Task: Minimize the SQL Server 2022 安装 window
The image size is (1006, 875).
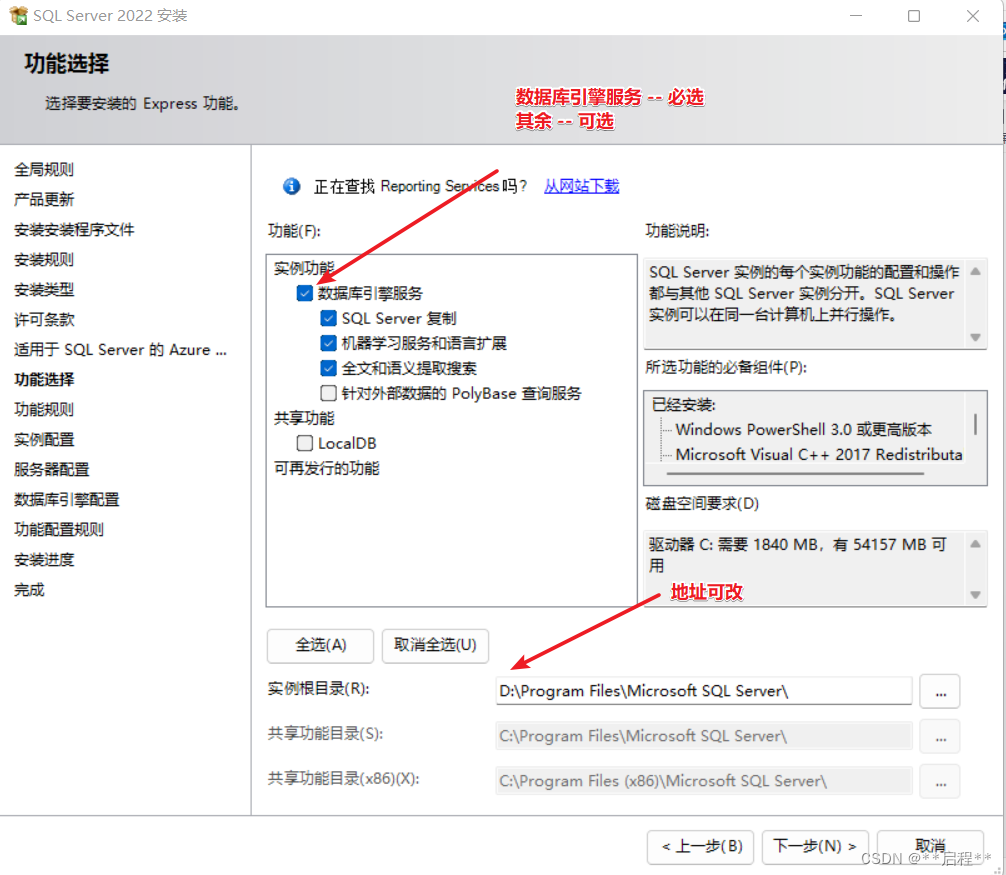Action: pyautogui.click(x=856, y=15)
